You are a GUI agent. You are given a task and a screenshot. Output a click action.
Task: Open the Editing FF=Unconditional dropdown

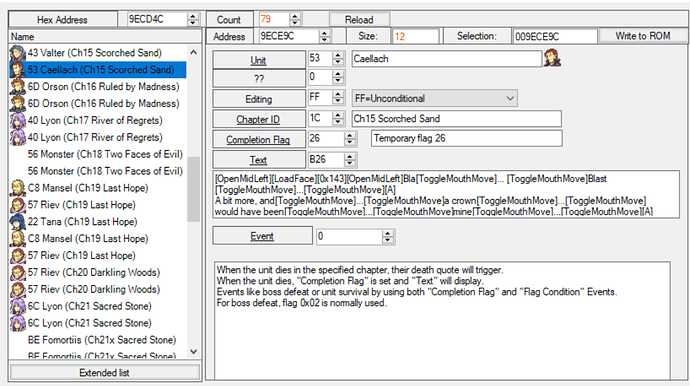pos(435,99)
